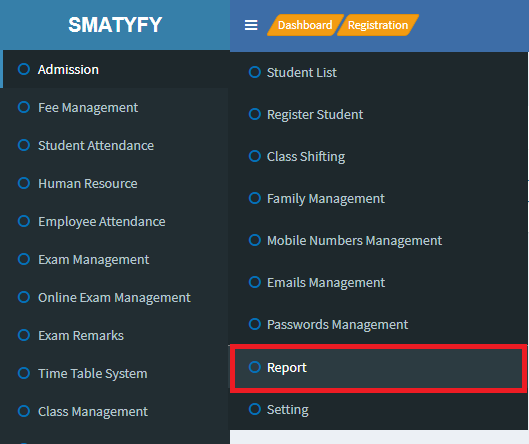Click the circle icon beside Student List
Viewport: 529px width, 444px height.
click(255, 72)
